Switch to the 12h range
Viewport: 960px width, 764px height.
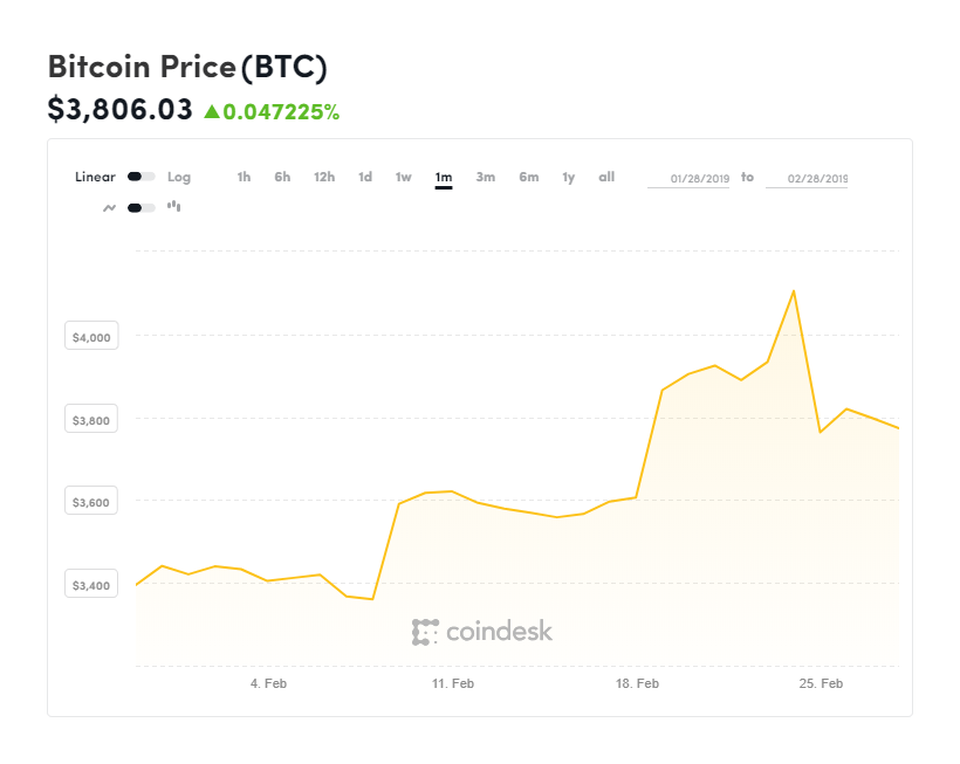tap(324, 177)
